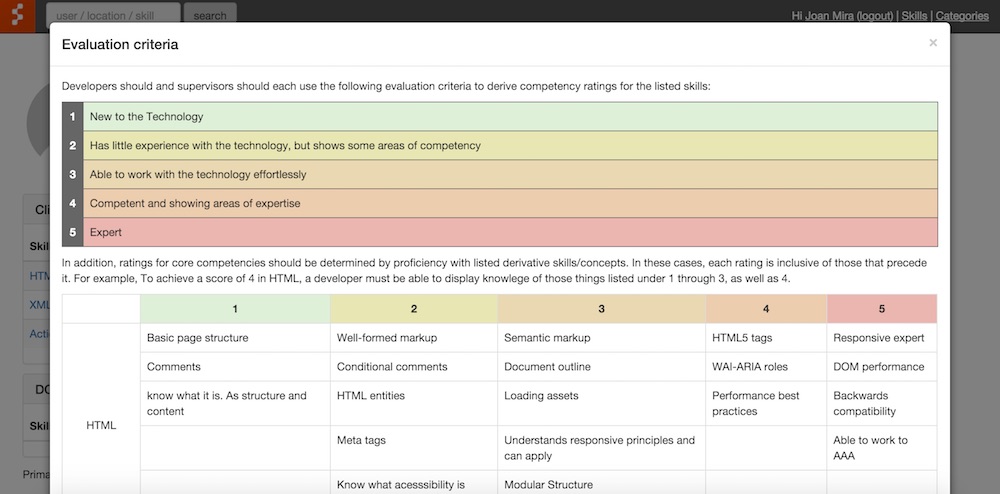Click the 'Conditional comments' table cell

392,367
